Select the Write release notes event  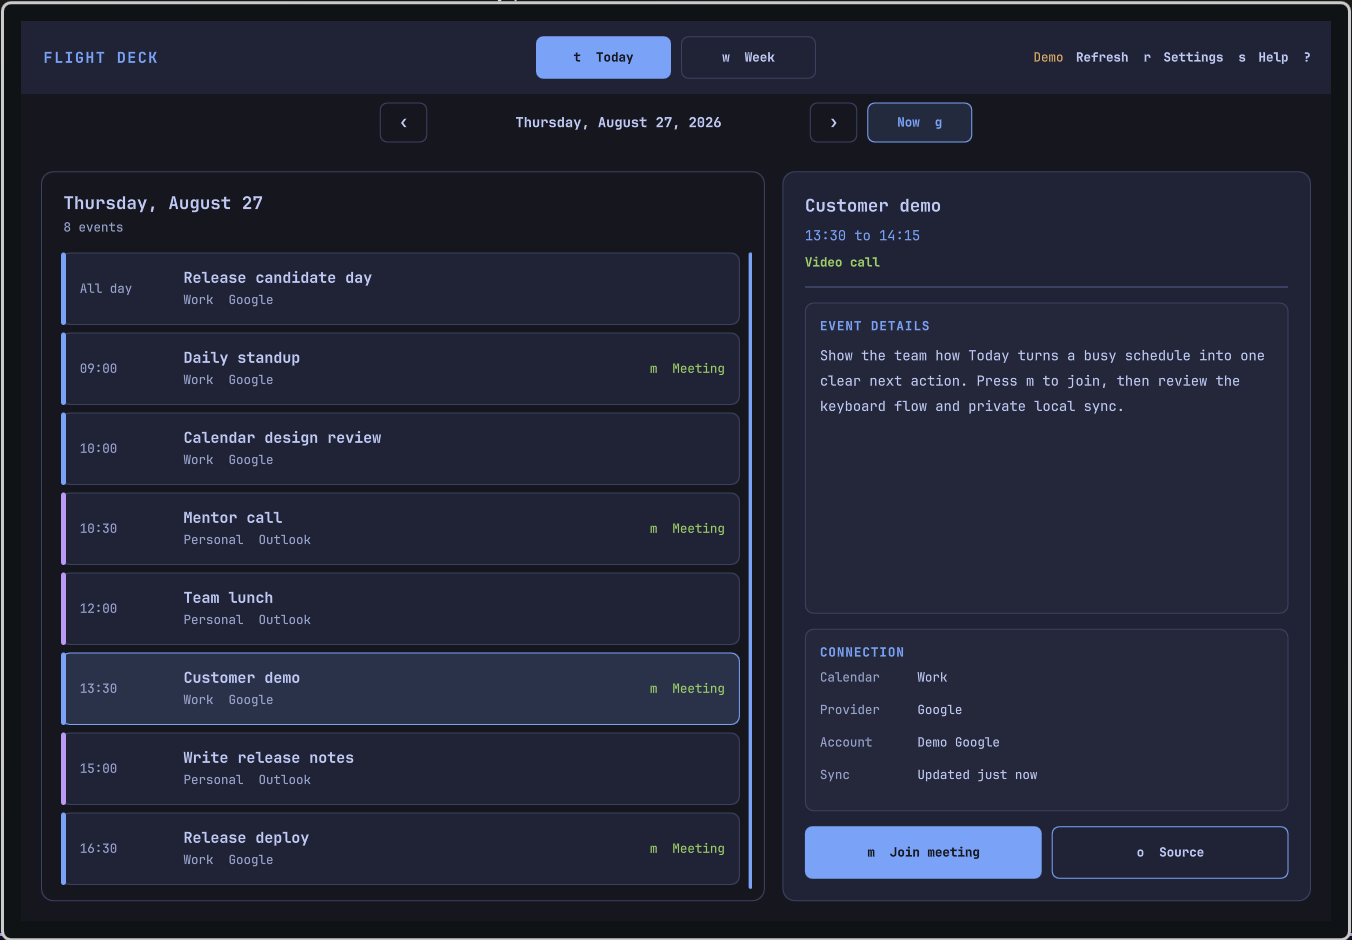400,768
